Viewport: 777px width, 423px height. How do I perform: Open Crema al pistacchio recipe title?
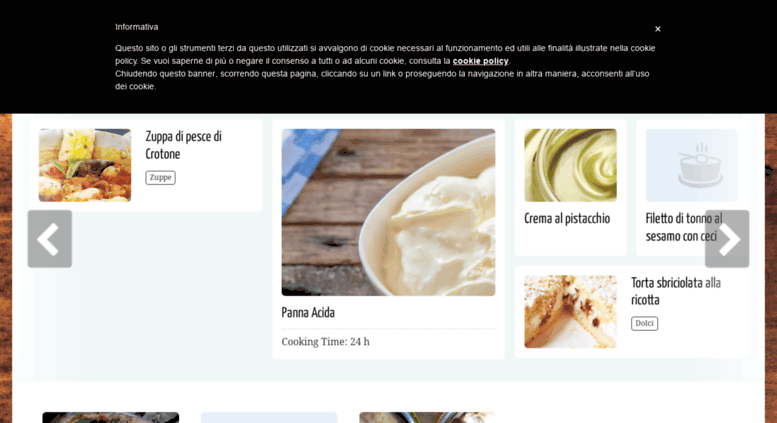(x=567, y=218)
